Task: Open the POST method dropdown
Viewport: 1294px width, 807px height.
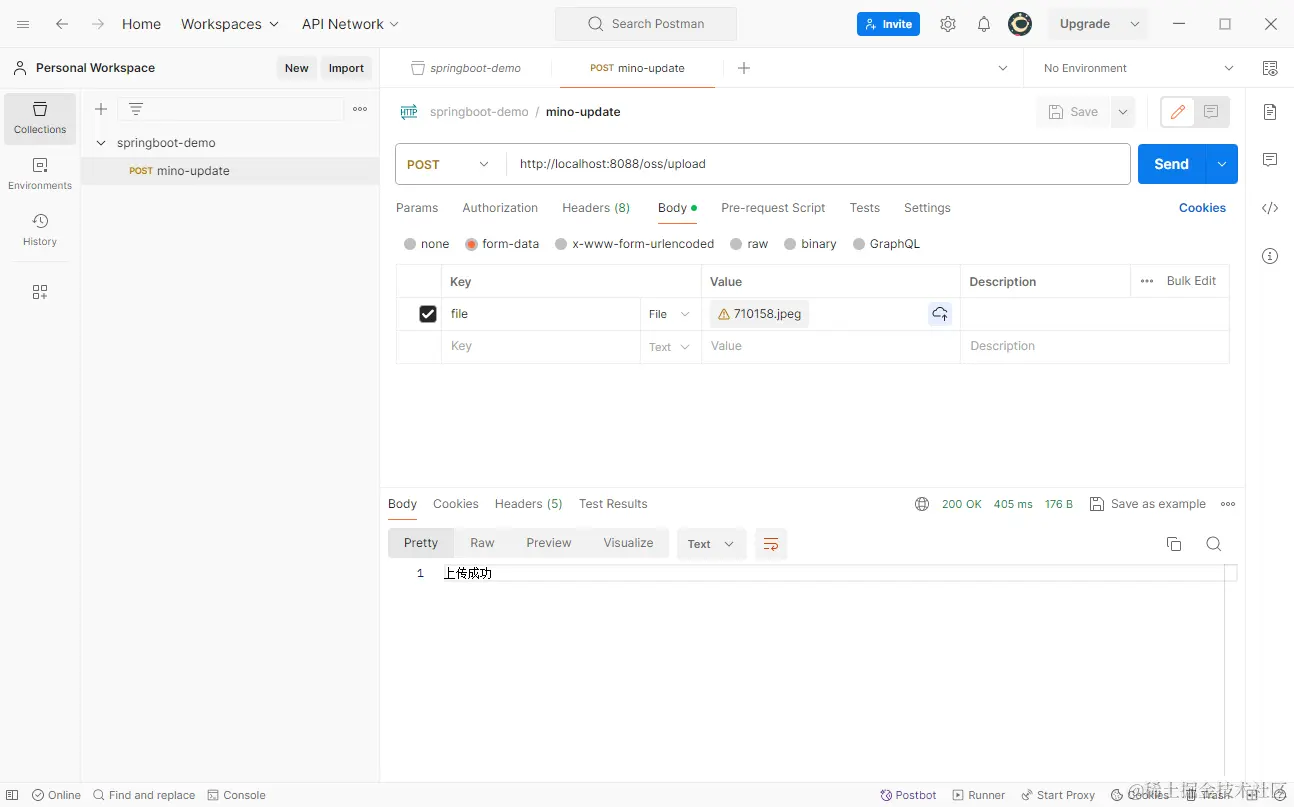Action: [450, 164]
